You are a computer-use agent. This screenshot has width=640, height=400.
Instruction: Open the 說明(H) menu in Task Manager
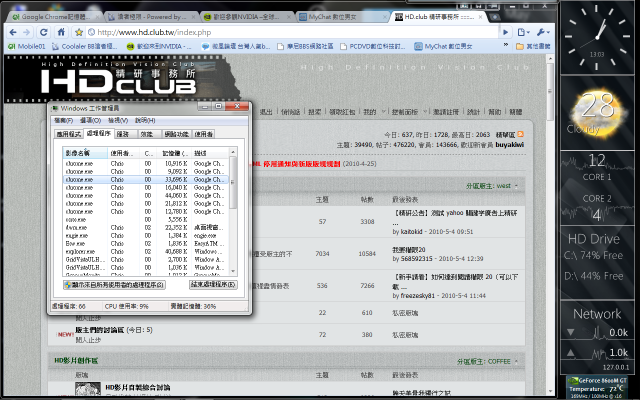coord(145,120)
